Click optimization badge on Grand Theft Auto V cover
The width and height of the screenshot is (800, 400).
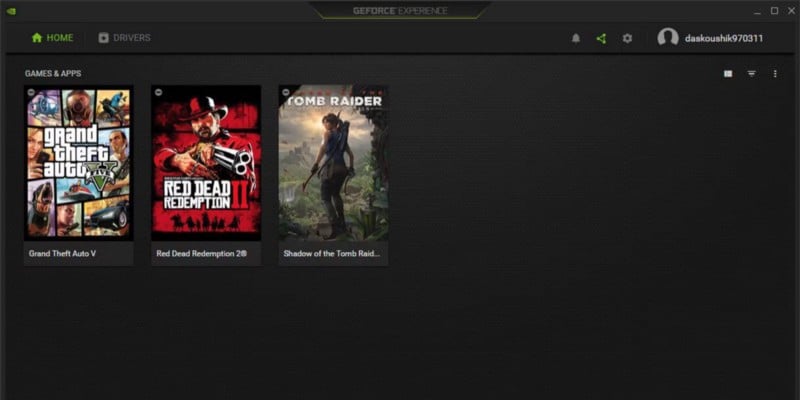point(31,92)
